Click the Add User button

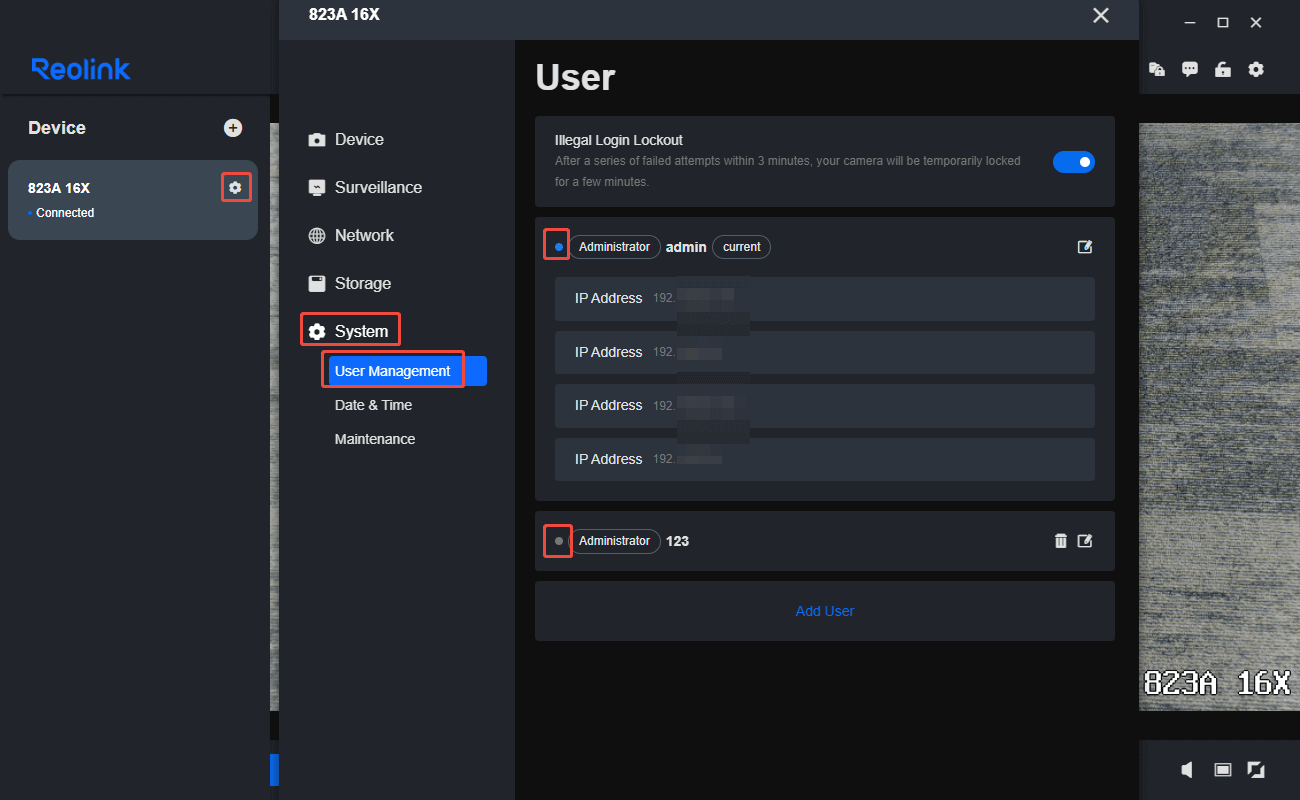824,610
